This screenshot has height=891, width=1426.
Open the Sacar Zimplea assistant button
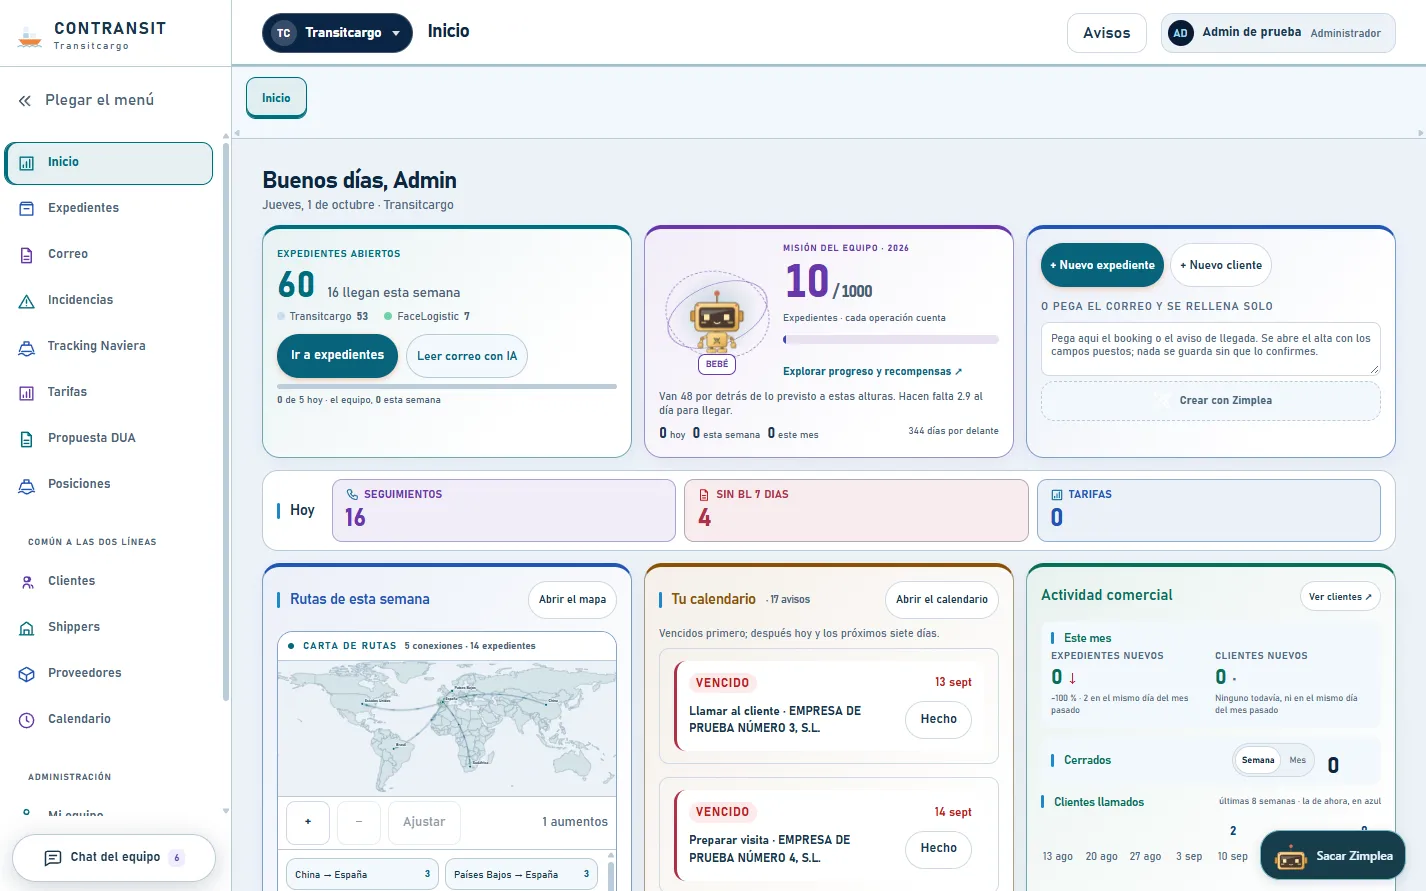point(1333,856)
